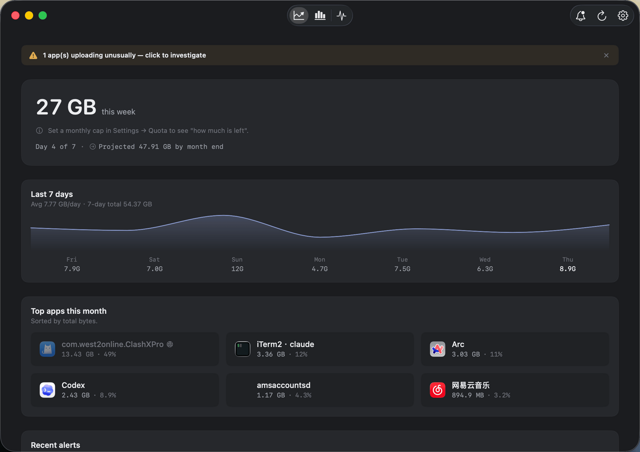Select the Thu 8.9G day in chart
The image size is (640, 452).
568,264
